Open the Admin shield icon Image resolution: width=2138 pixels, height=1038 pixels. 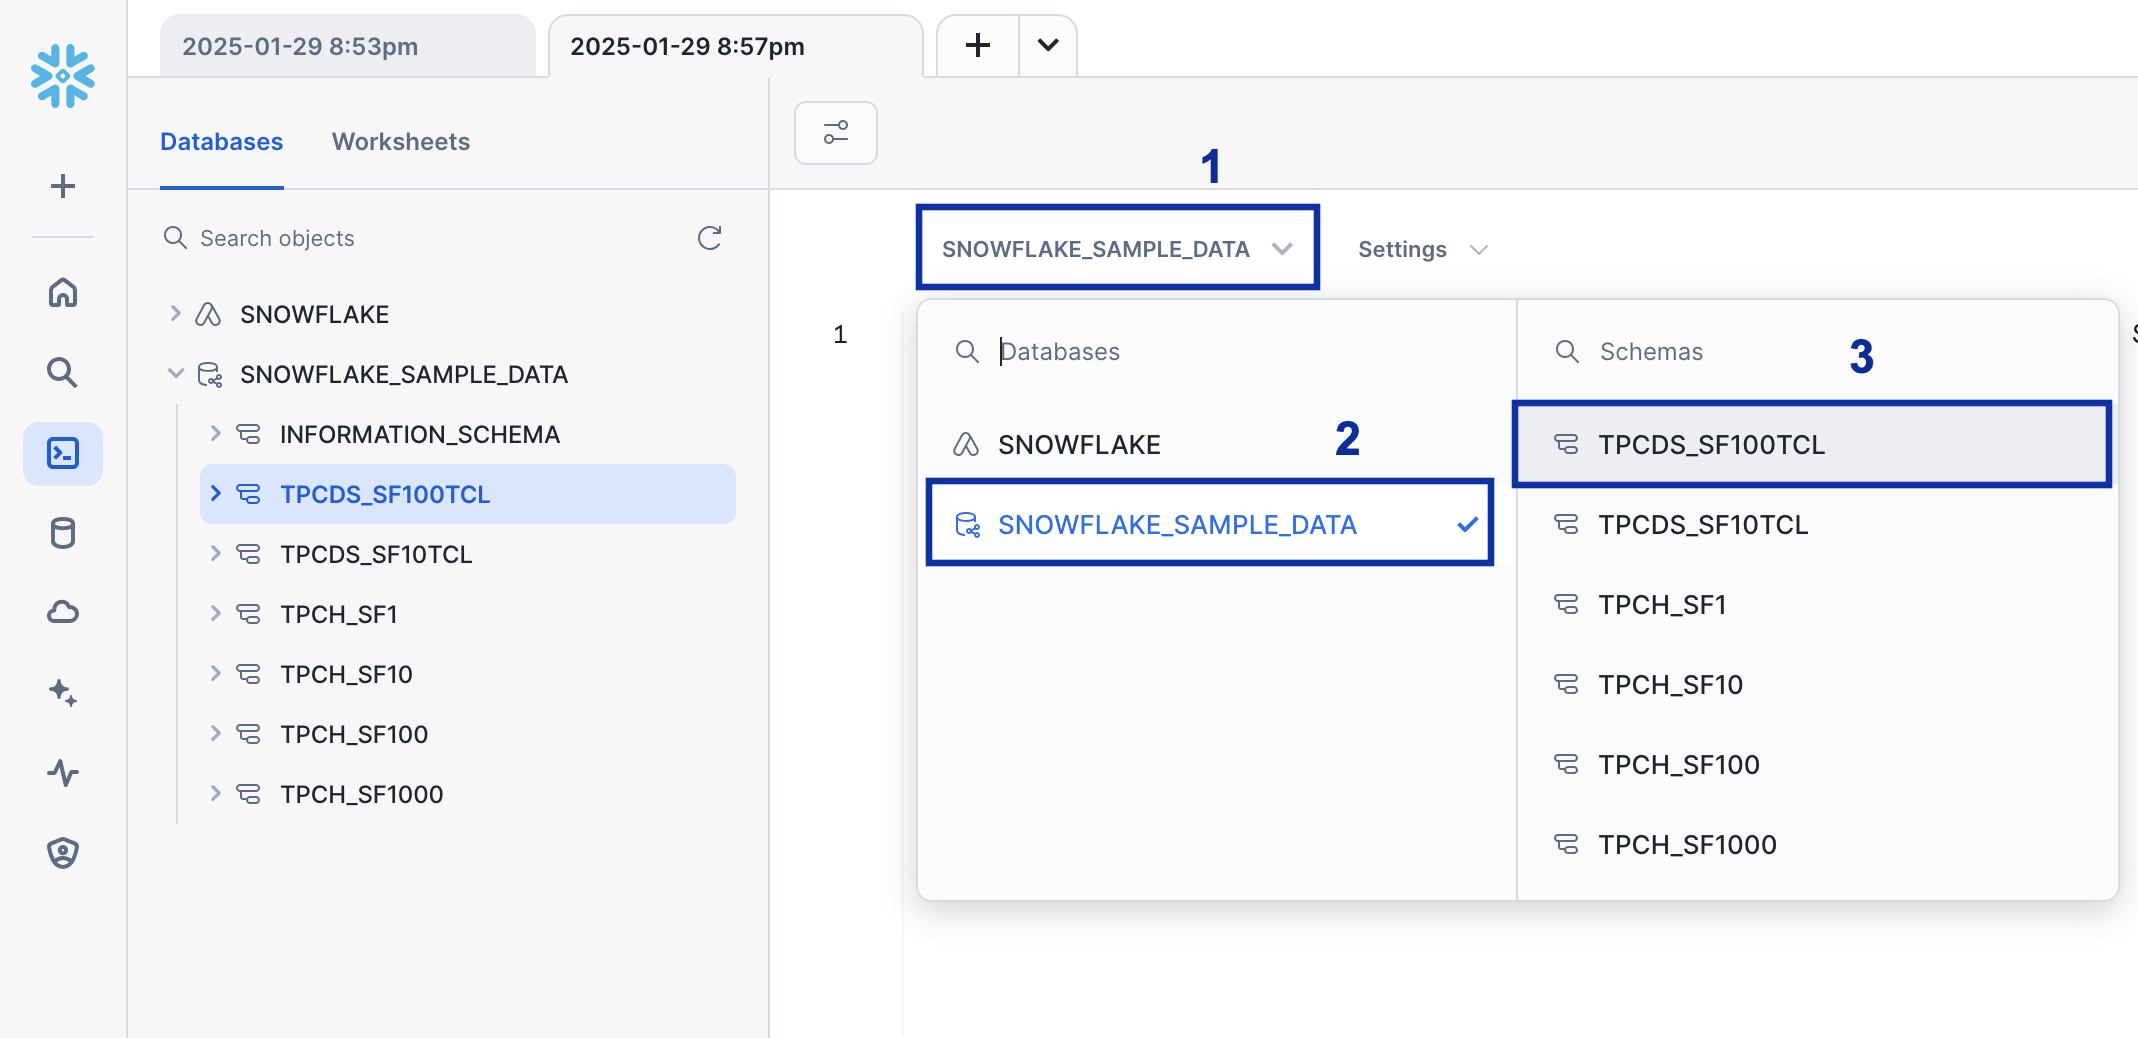[x=63, y=853]
